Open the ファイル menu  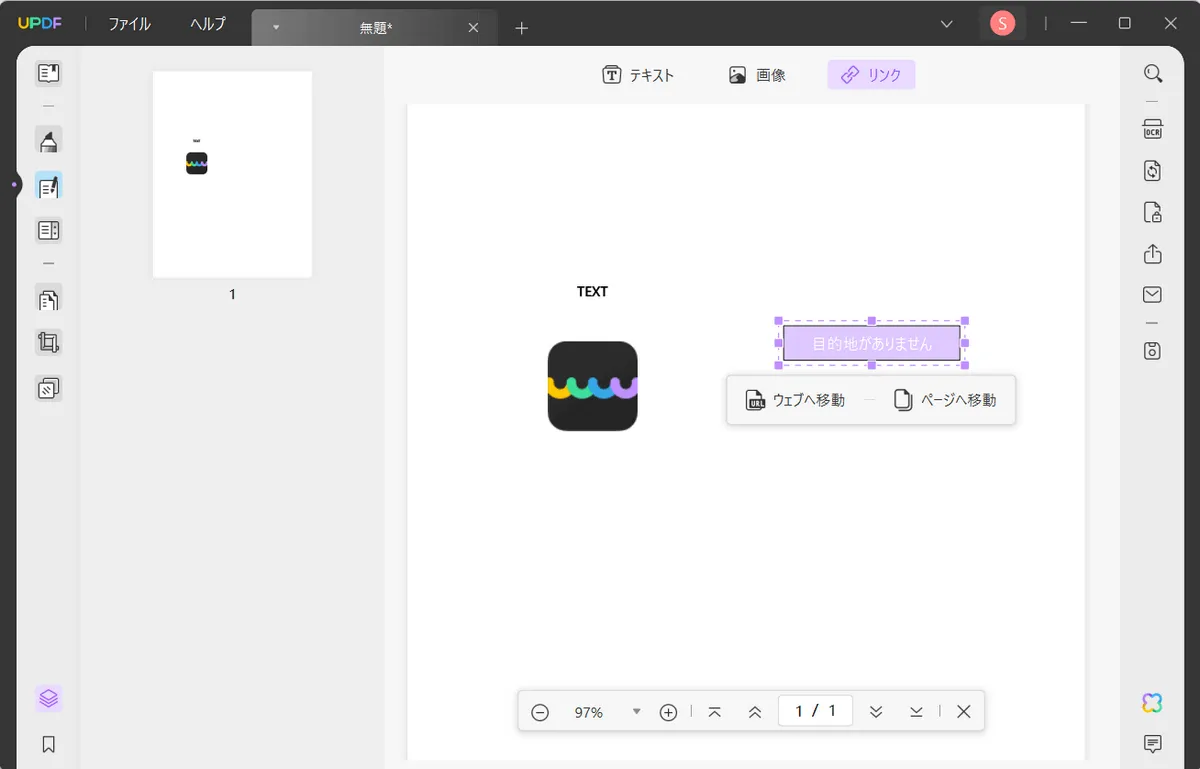(130, 24)
